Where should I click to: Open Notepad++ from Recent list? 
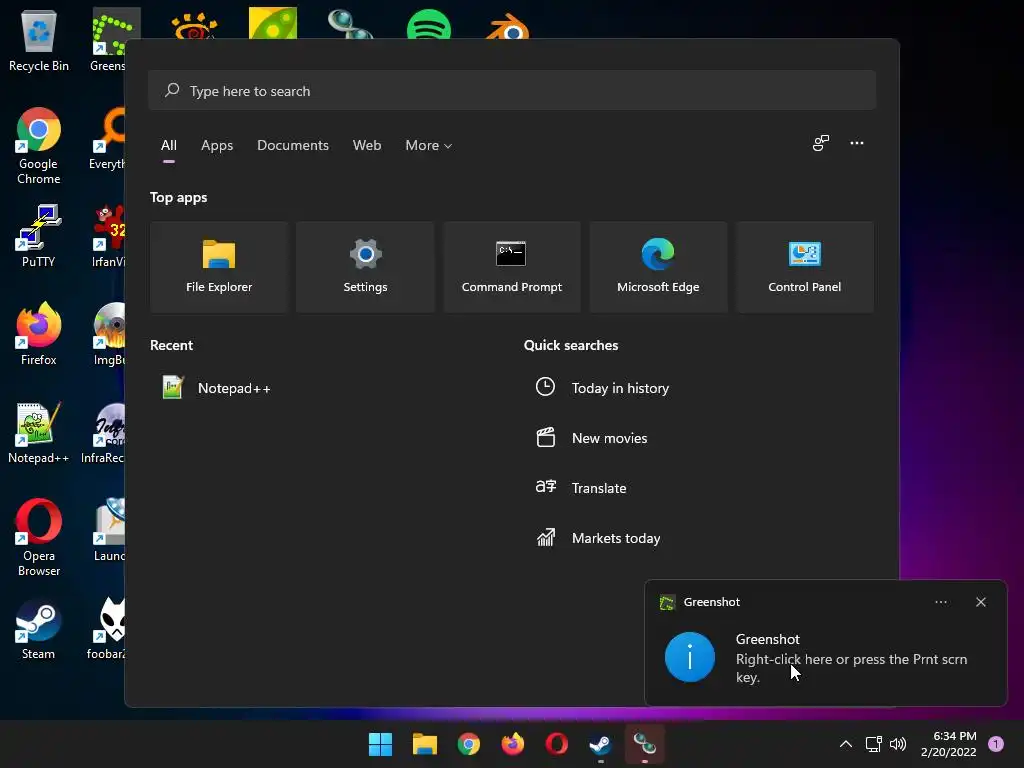click(217, 388)
